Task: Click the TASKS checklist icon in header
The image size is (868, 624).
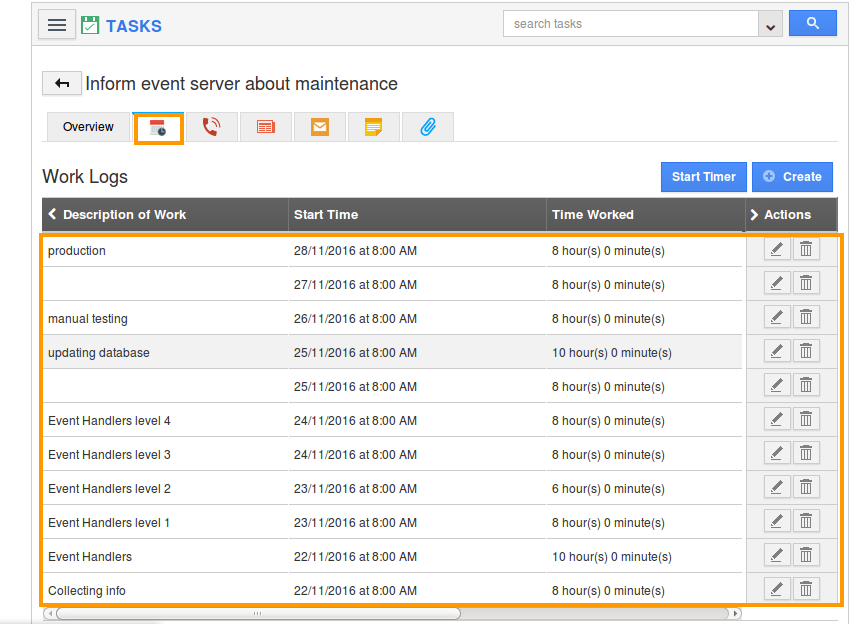Action: 89,23
